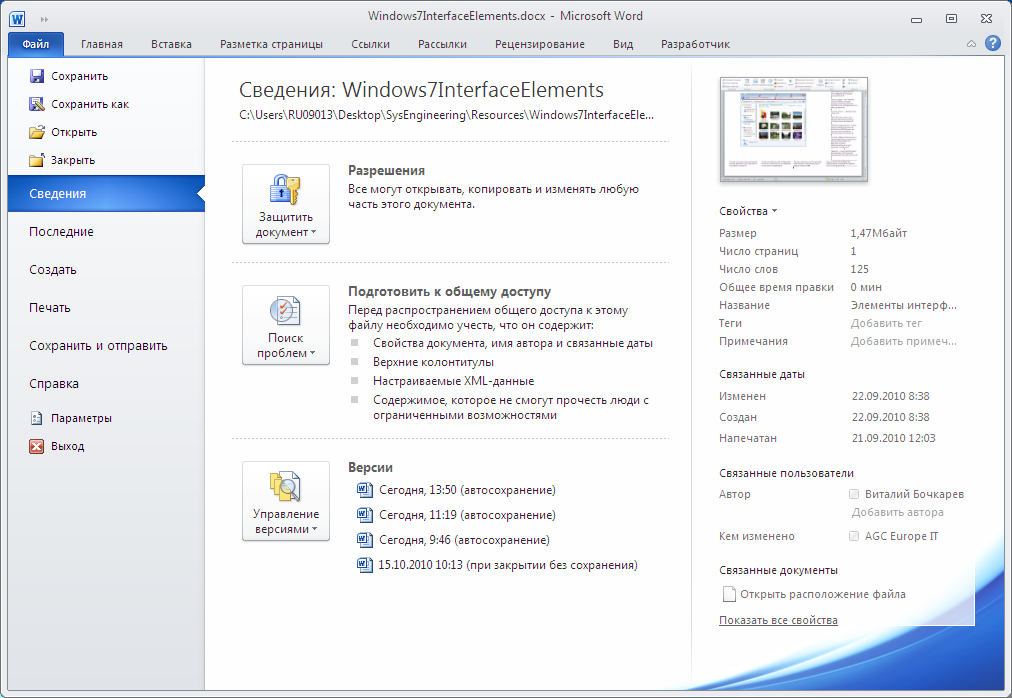The height and width of the screenshot is (698, 1012).
Task: Open the Файл tab
Action: pyautogui.click(x=36, y=44)
